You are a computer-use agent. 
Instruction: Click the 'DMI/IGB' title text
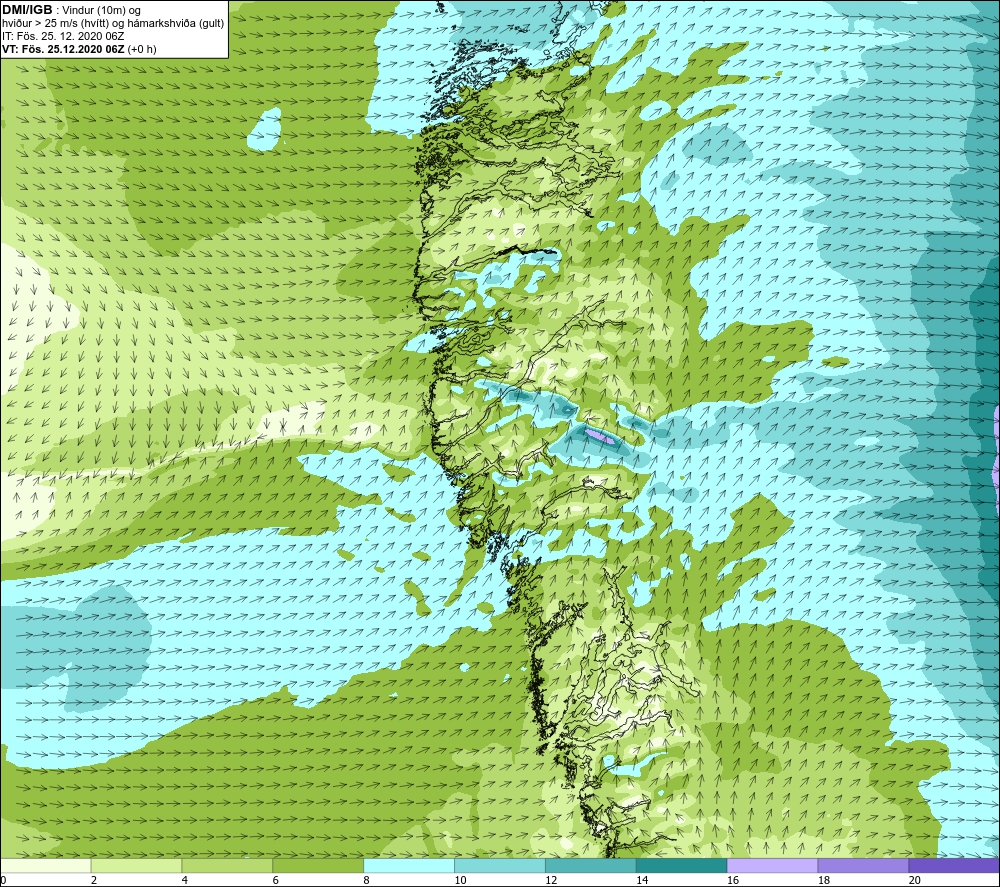tap(27, 10)
